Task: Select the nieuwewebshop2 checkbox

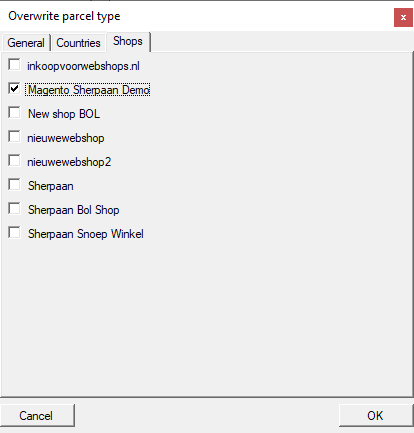Action: pyautogui.click(x=14, y=161)
